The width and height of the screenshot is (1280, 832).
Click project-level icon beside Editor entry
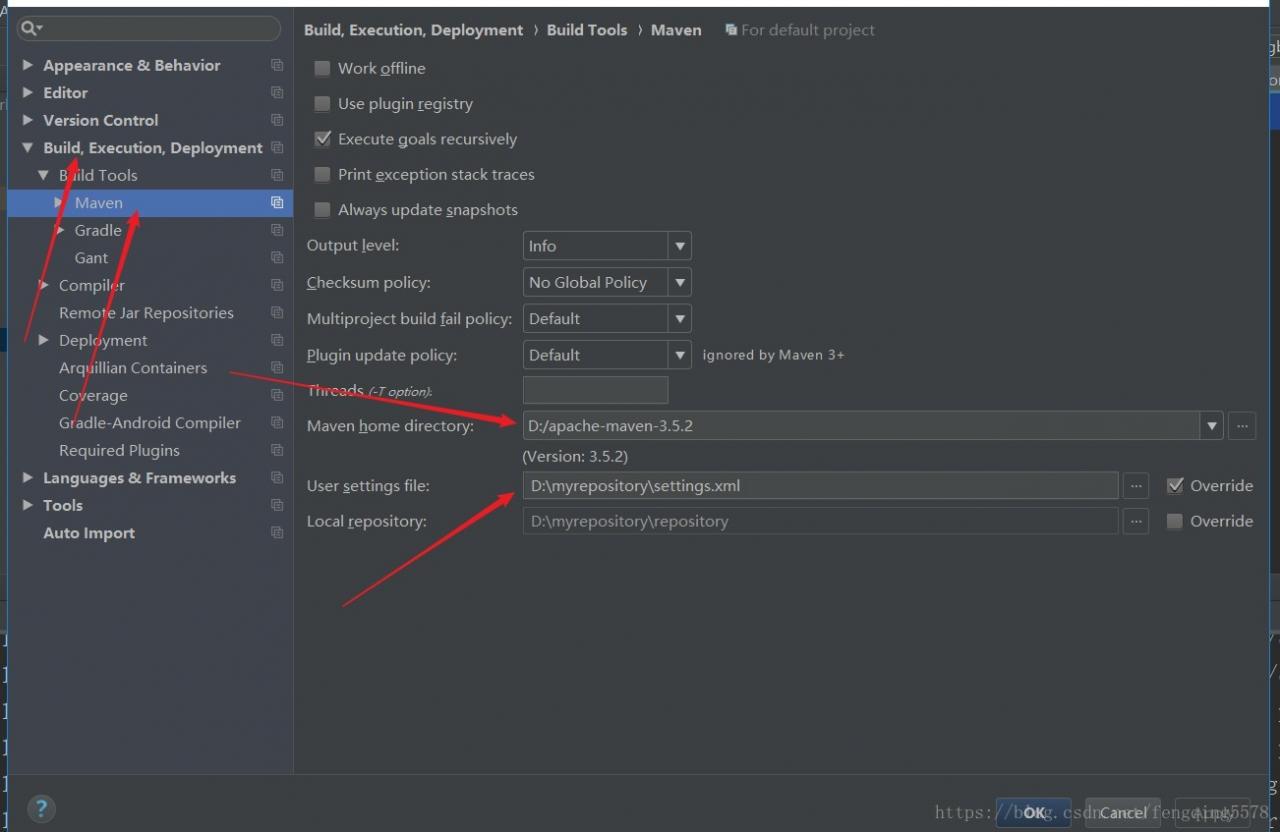[277, 93]
